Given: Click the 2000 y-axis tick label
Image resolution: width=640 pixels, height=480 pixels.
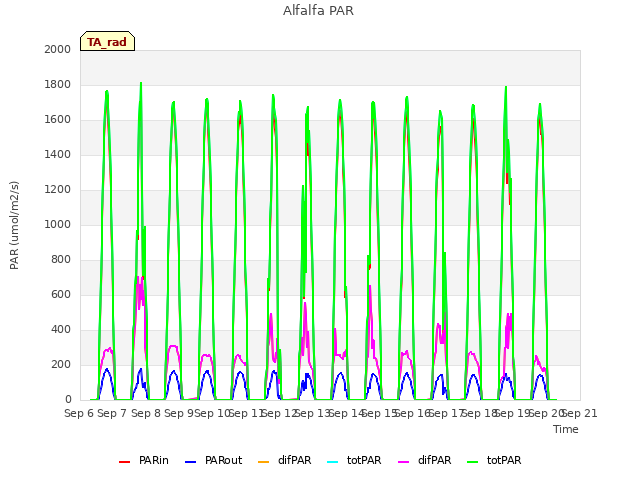Looking at the screenshot, I should point(58,49).
